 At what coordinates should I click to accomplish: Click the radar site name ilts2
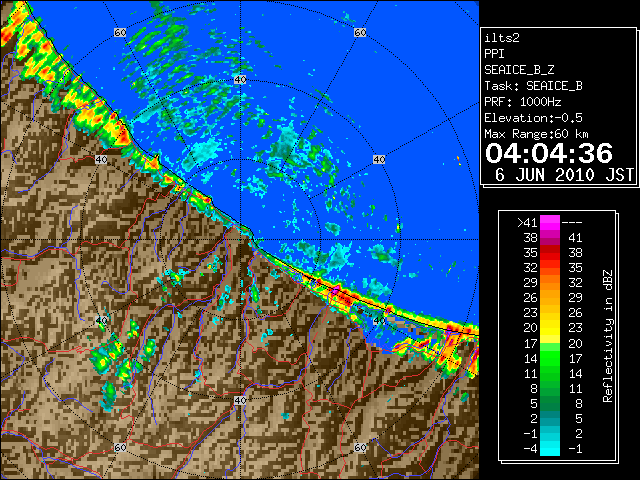(502, 38)
